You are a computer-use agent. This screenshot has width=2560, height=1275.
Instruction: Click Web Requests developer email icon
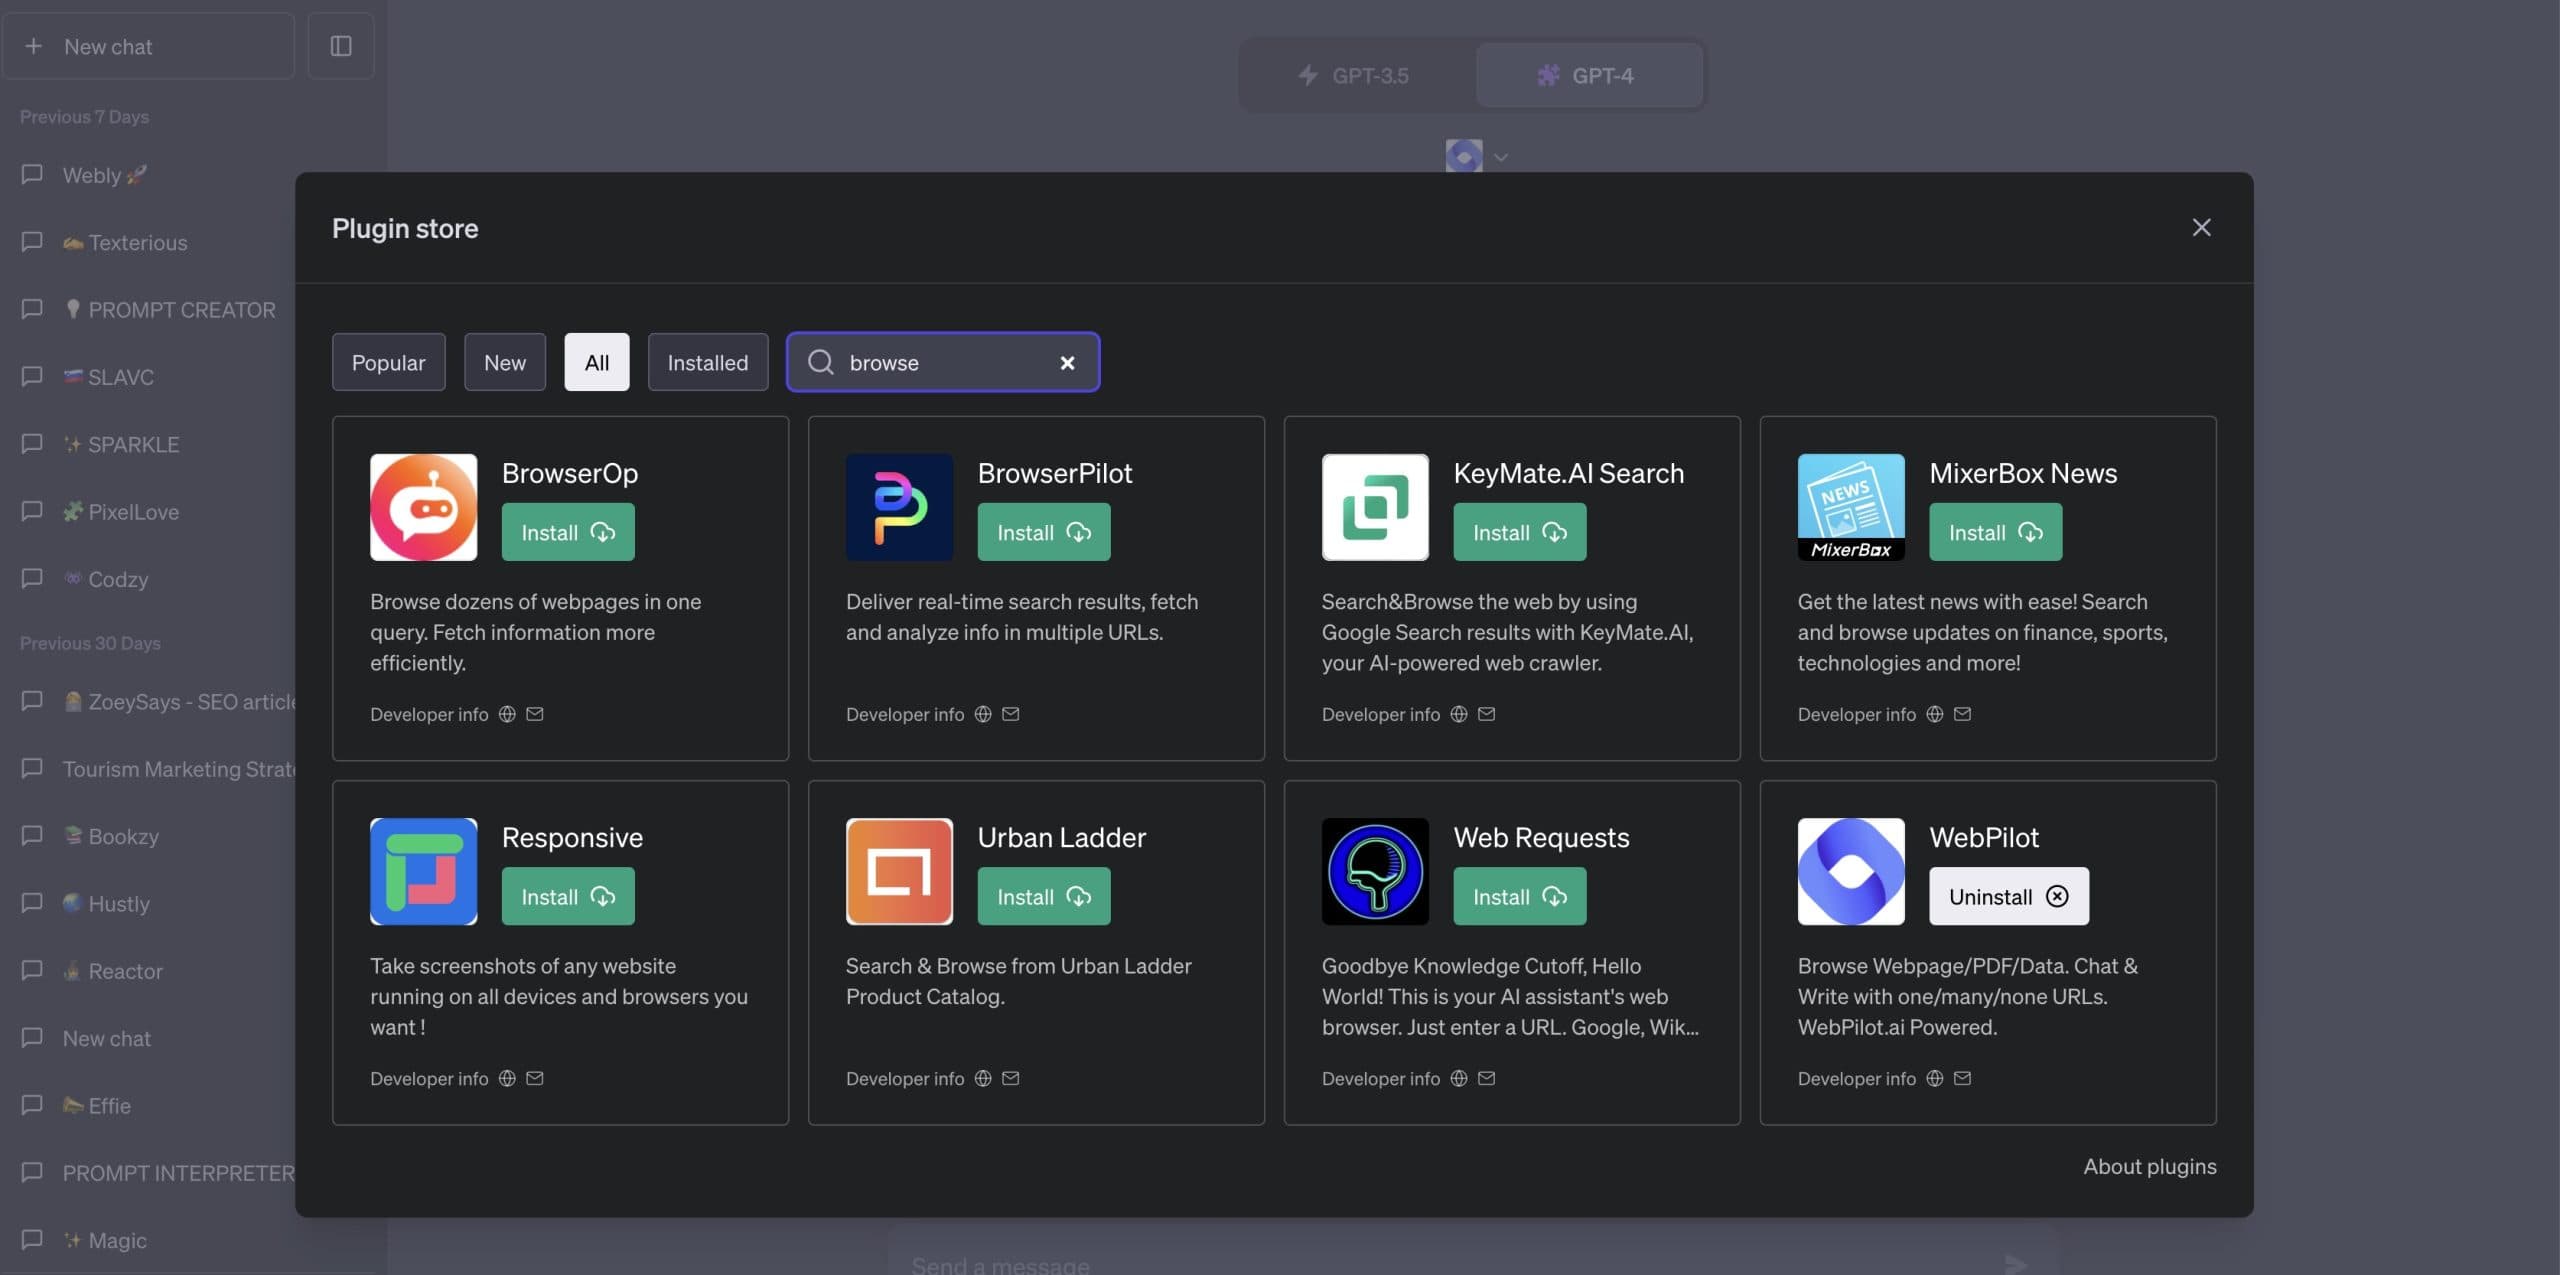click(1487, 1078)
